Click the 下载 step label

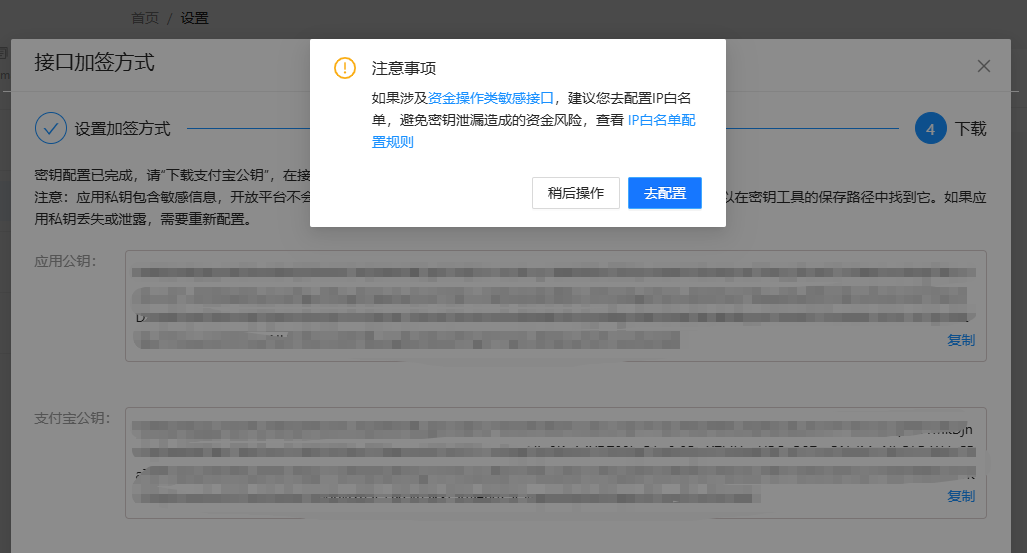tap(970, 129)
